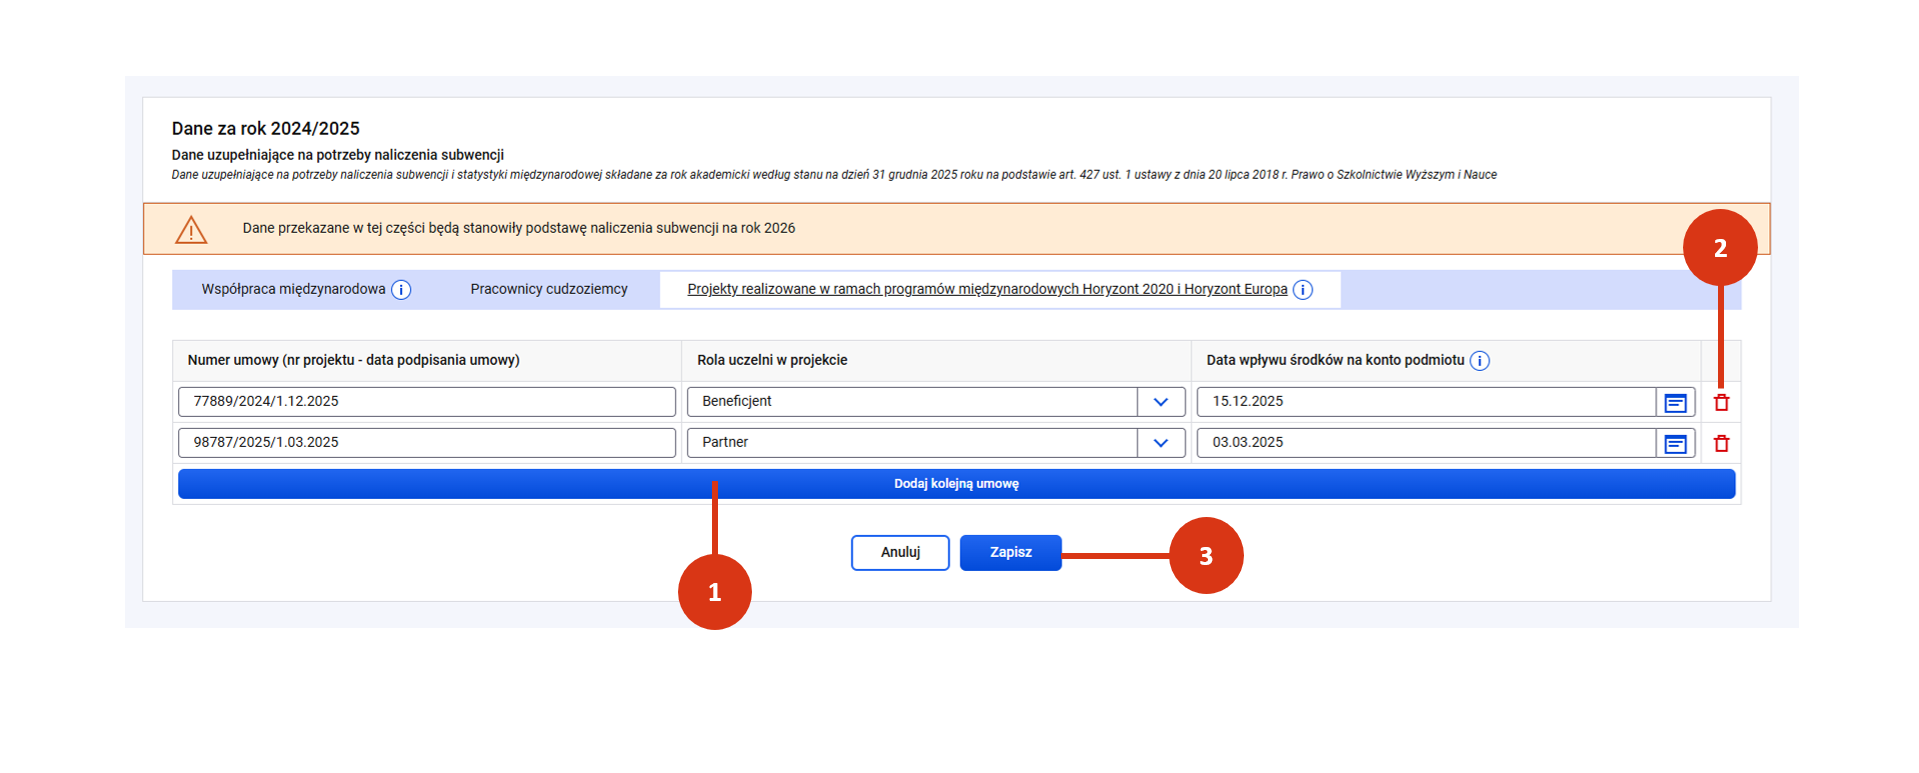Select the Horyzont 2020 and Horyzont Europa tab

(x=986, y=289)
